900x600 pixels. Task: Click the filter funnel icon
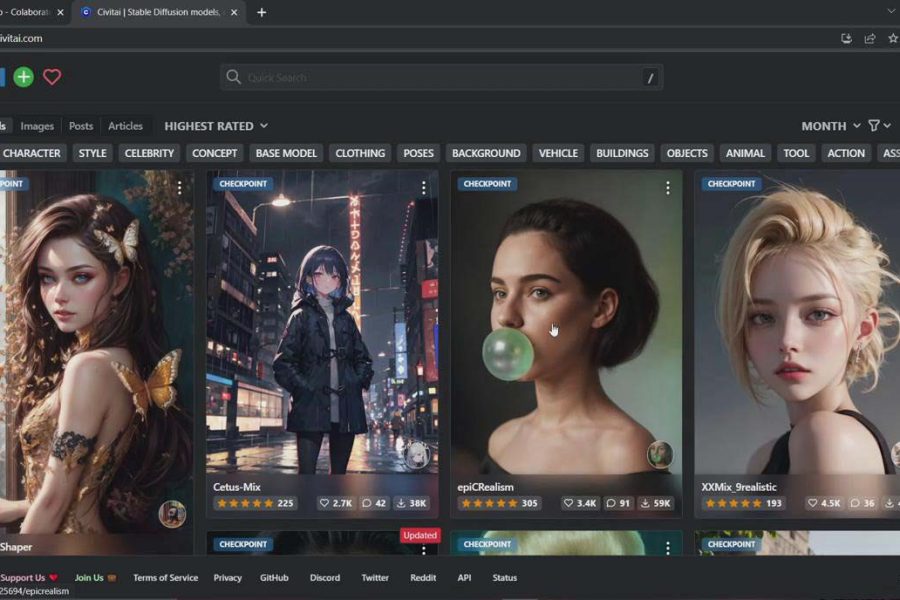tap(874, 126)
